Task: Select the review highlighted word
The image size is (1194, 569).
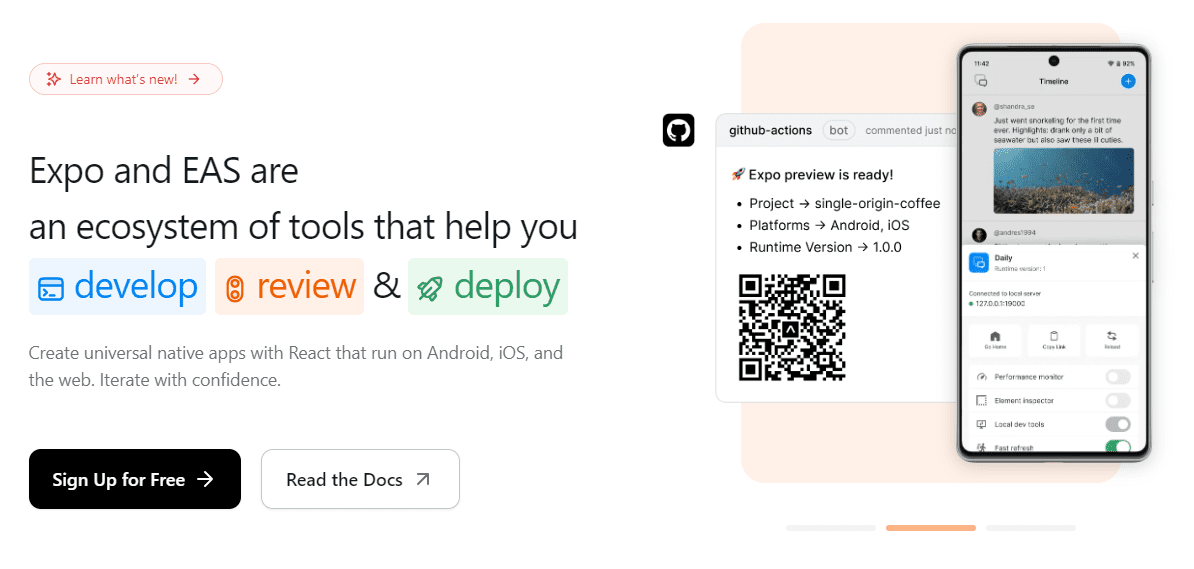Action: click(x=289, y=286)
